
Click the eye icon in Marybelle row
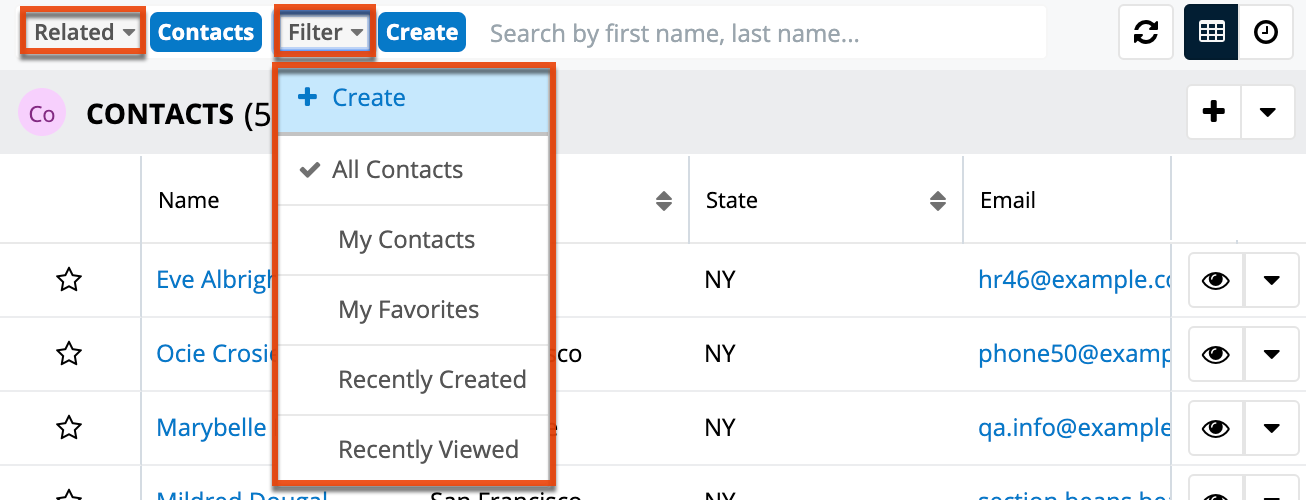[1215, 429]
